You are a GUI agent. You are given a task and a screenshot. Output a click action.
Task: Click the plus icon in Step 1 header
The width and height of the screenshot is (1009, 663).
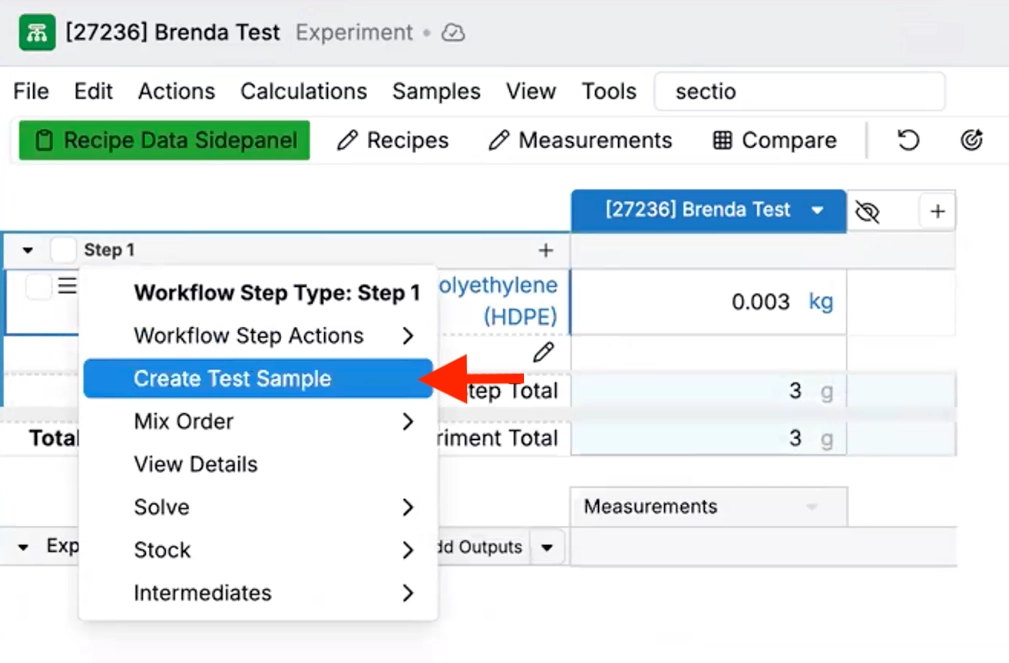coord(546,250)
